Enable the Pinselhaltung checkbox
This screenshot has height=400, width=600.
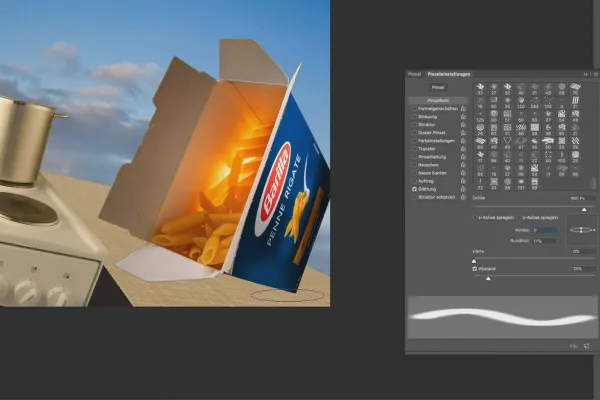(414, 157)
